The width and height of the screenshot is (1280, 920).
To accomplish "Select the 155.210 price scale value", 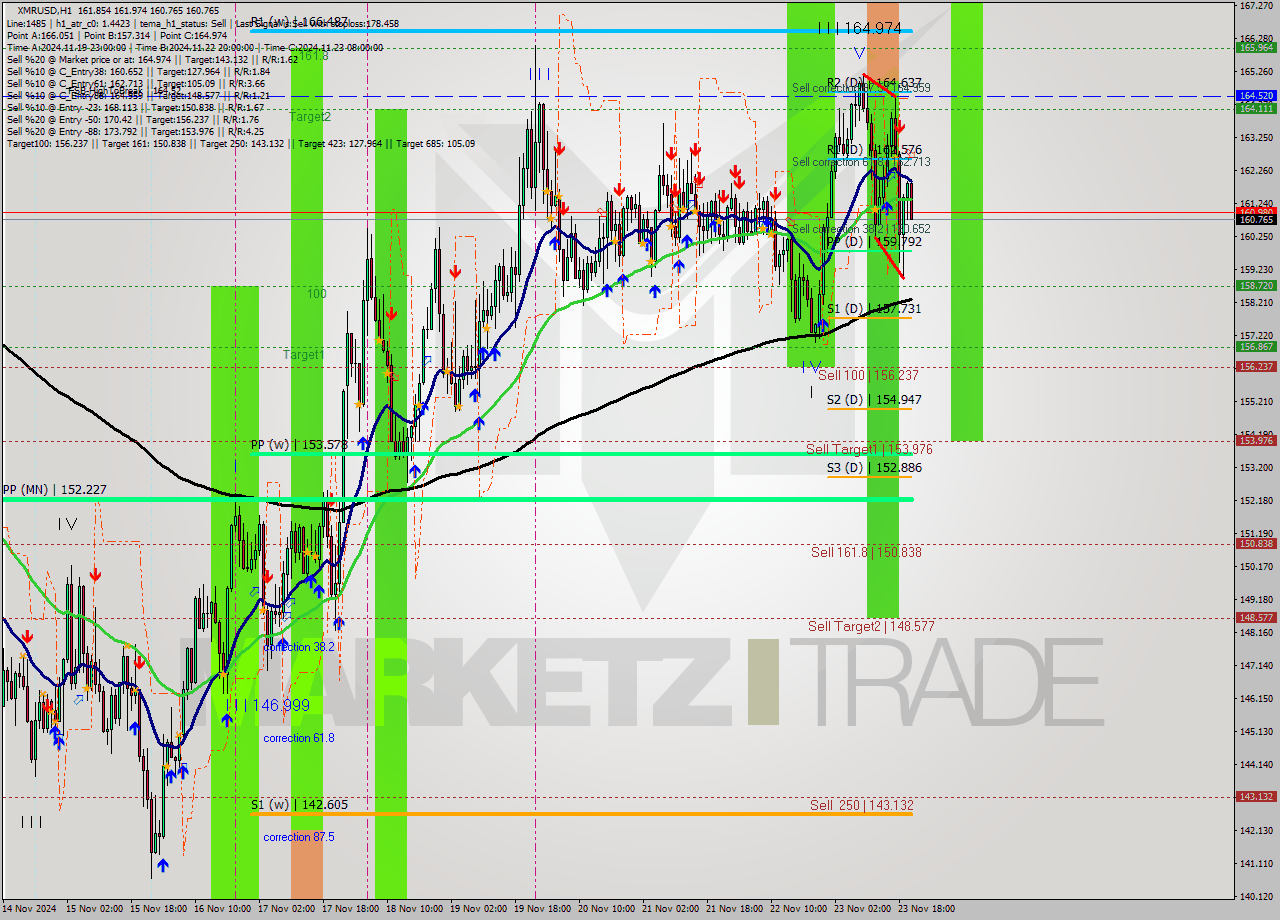I will (1256, 401).
